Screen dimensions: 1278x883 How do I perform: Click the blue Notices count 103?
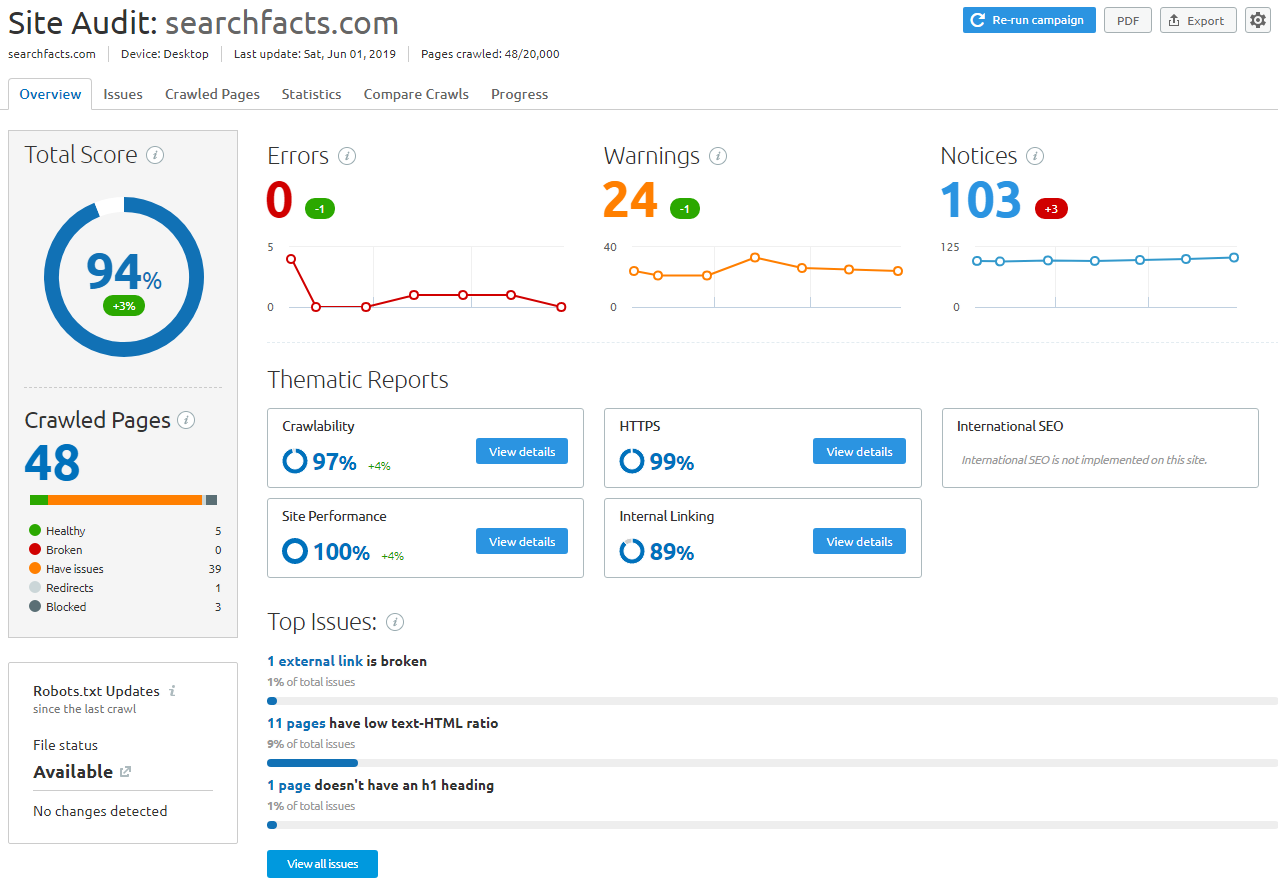pos(981,200)
